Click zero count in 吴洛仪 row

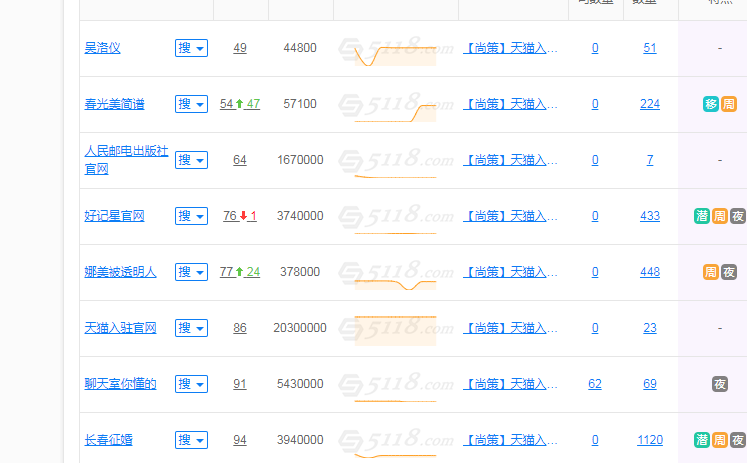point(595,48)
